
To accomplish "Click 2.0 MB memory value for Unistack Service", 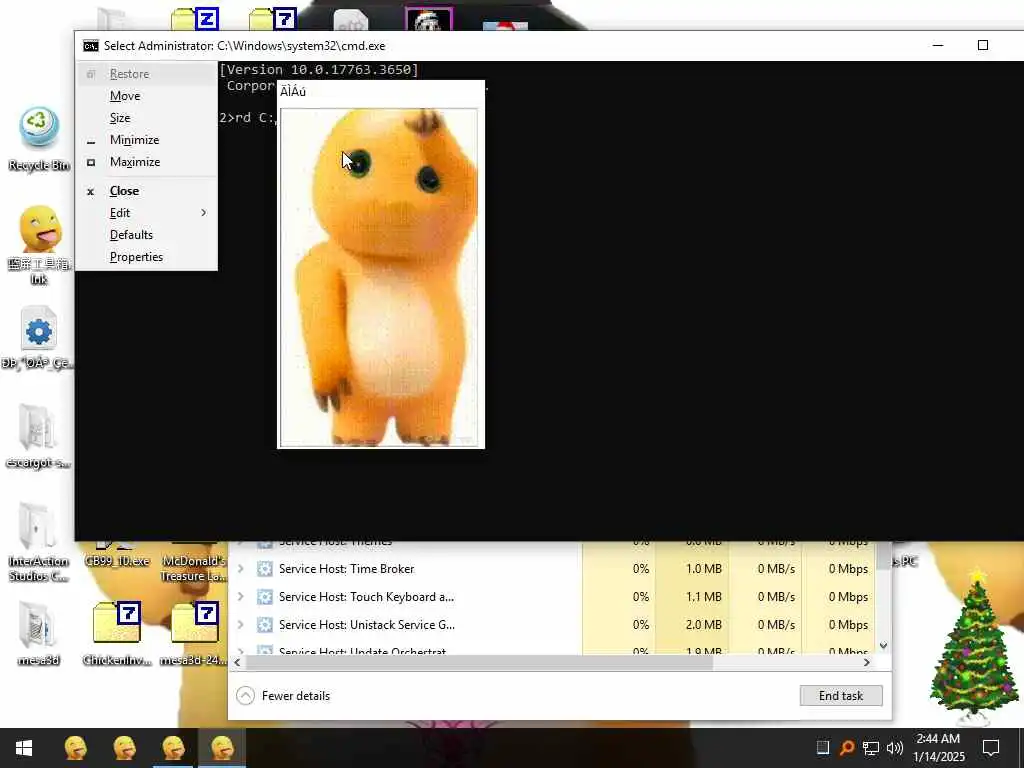I will [704, 625].
